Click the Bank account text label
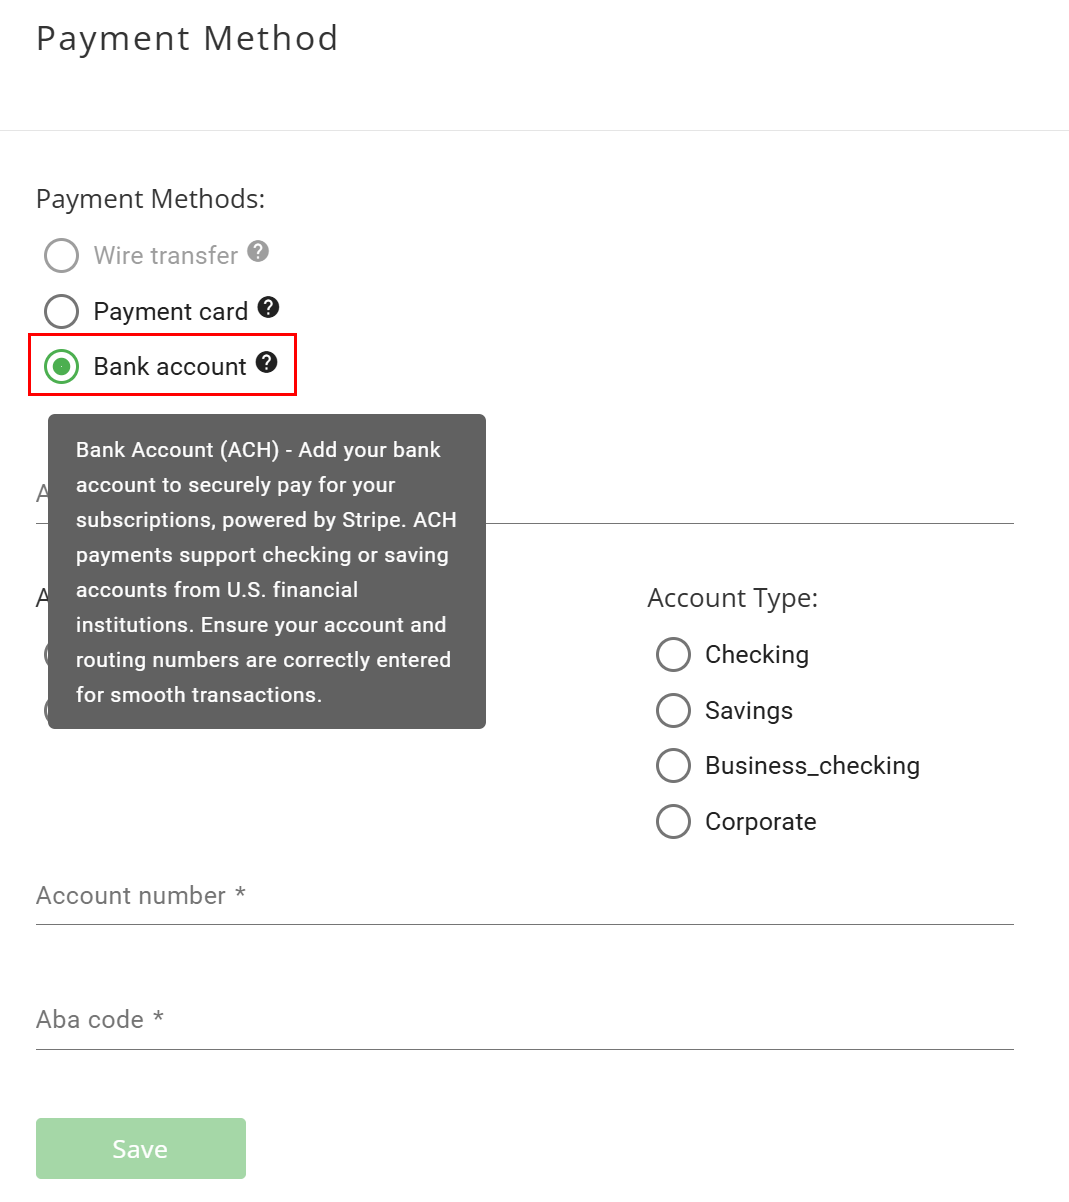This screenshot has height=1202, width=1069. pyautogui.click(x=170, y=366)
